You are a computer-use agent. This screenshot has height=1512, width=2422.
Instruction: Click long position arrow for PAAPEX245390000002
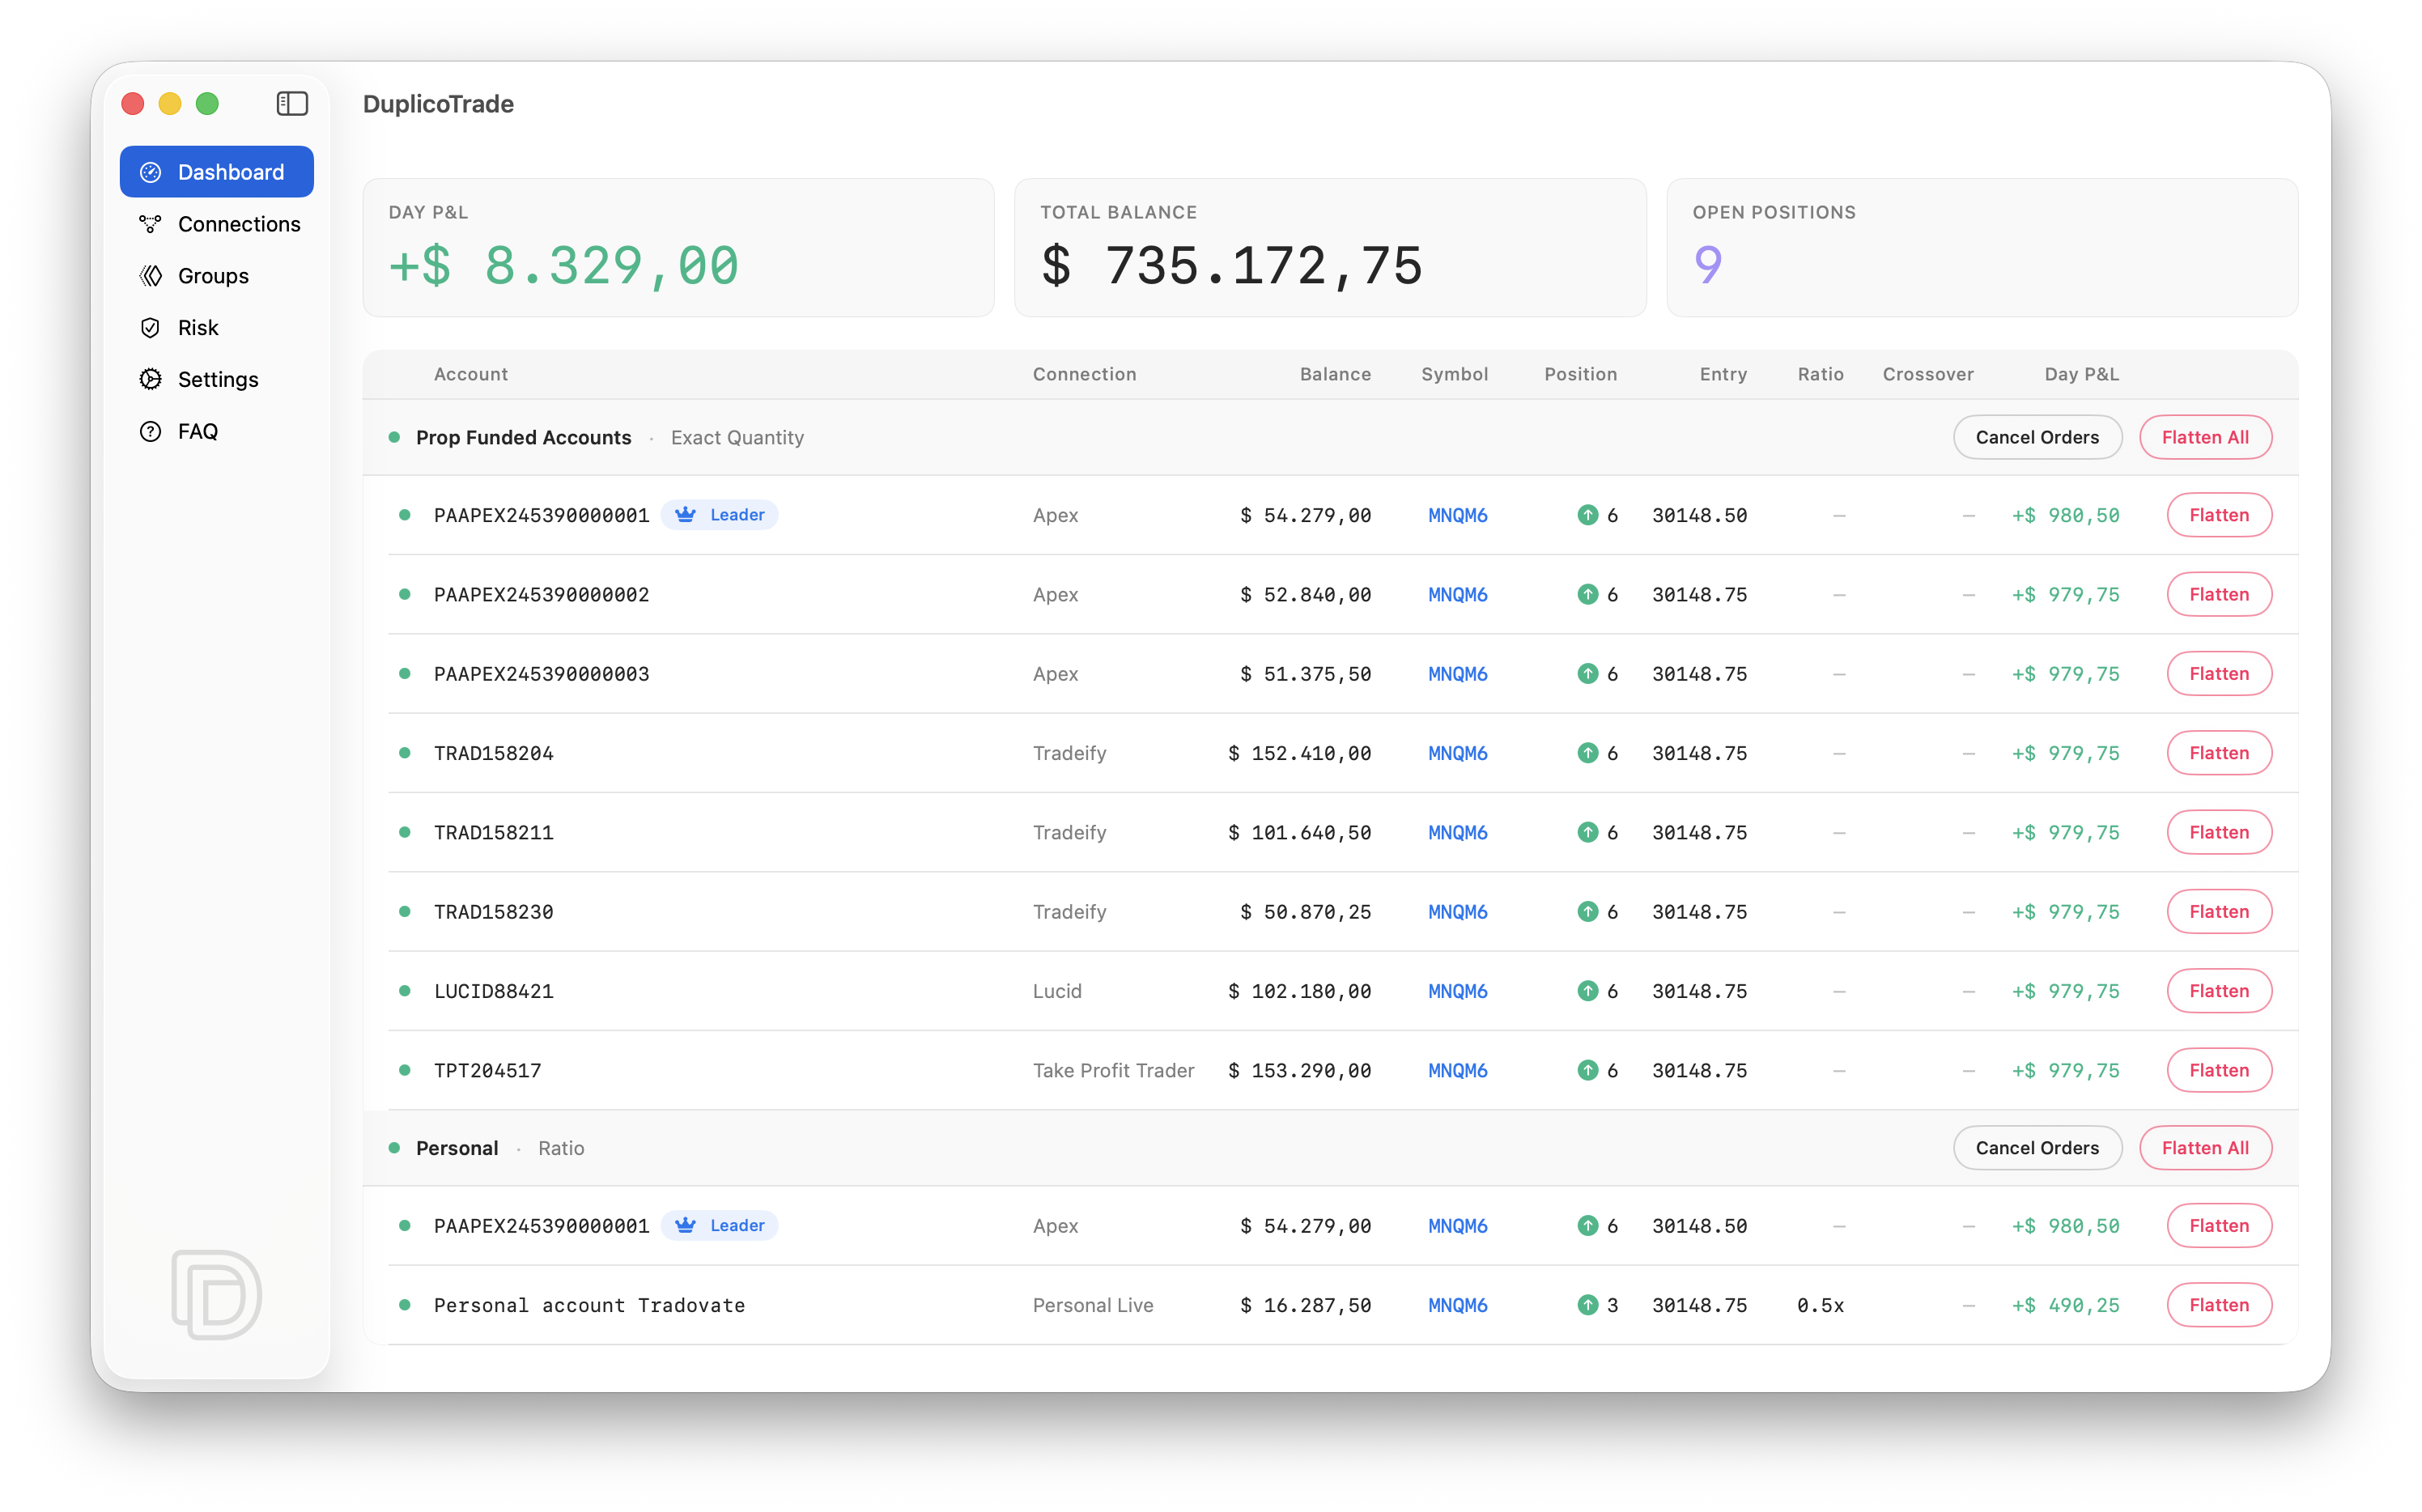point(1587,595)
